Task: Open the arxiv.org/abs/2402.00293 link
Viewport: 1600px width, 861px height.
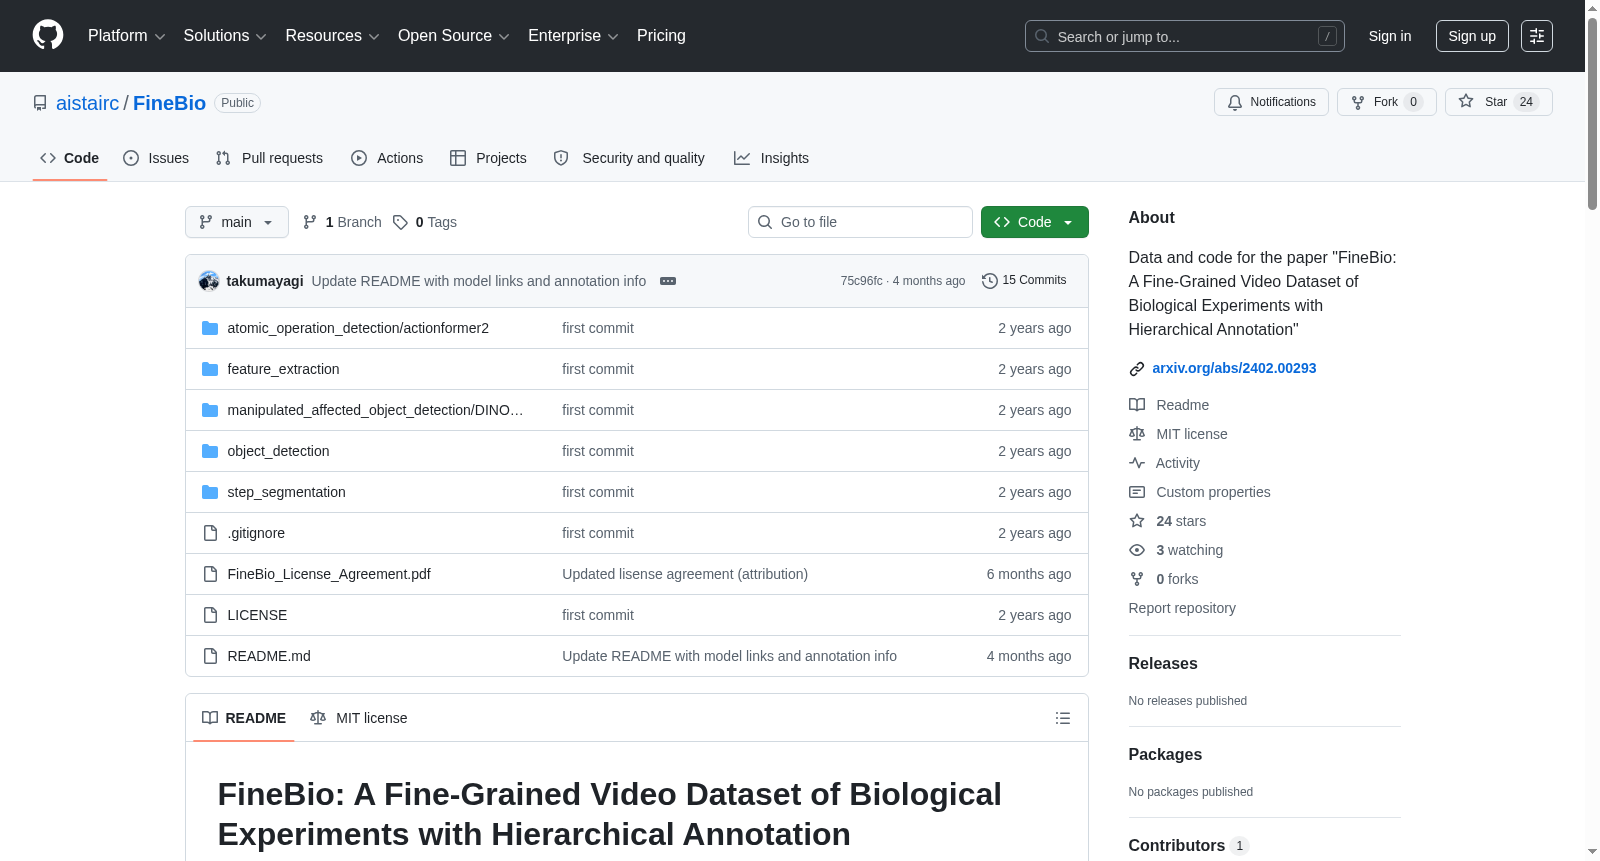Action: (1234, 368)
